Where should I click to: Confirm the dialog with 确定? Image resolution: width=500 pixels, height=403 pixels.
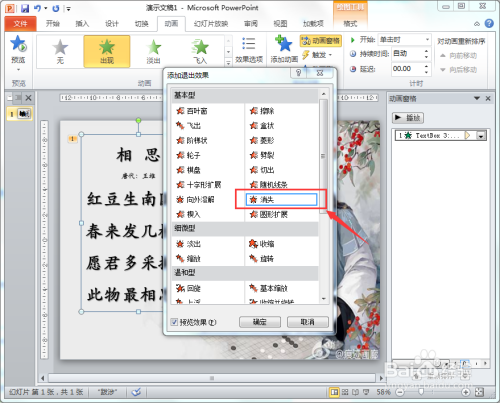click(x=260, y=322)
